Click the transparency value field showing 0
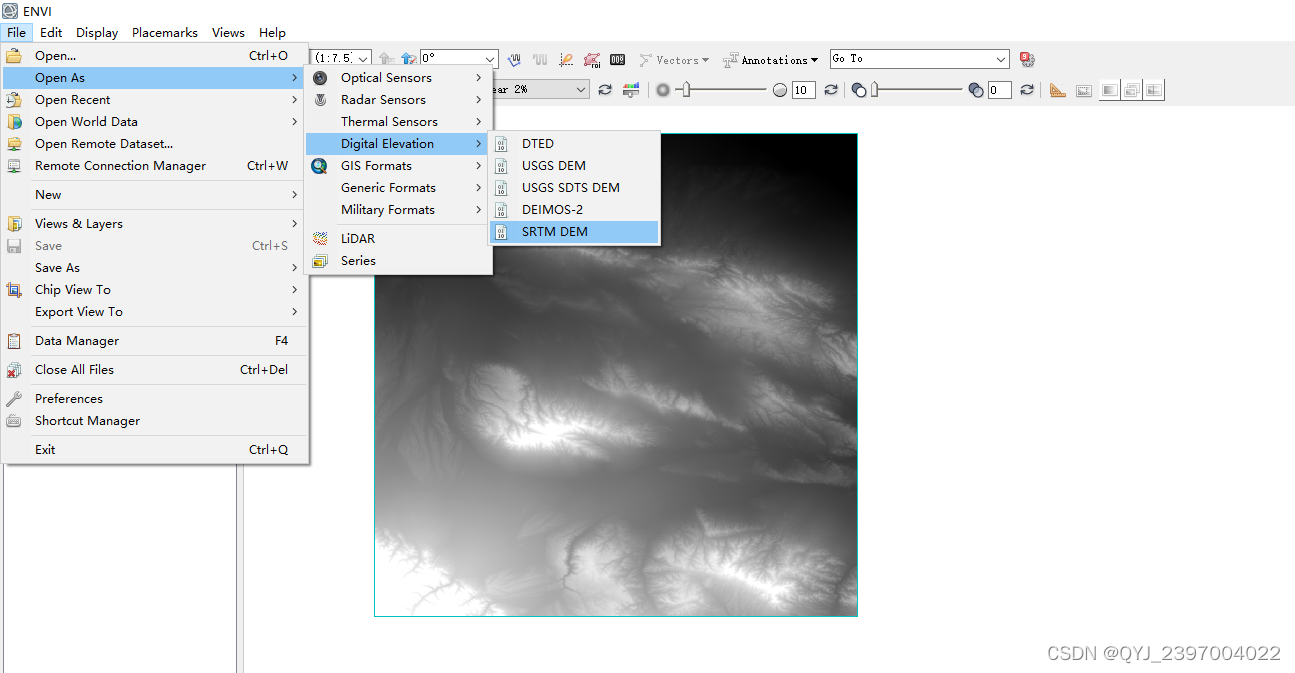1295x673 pixels. 1000,90
